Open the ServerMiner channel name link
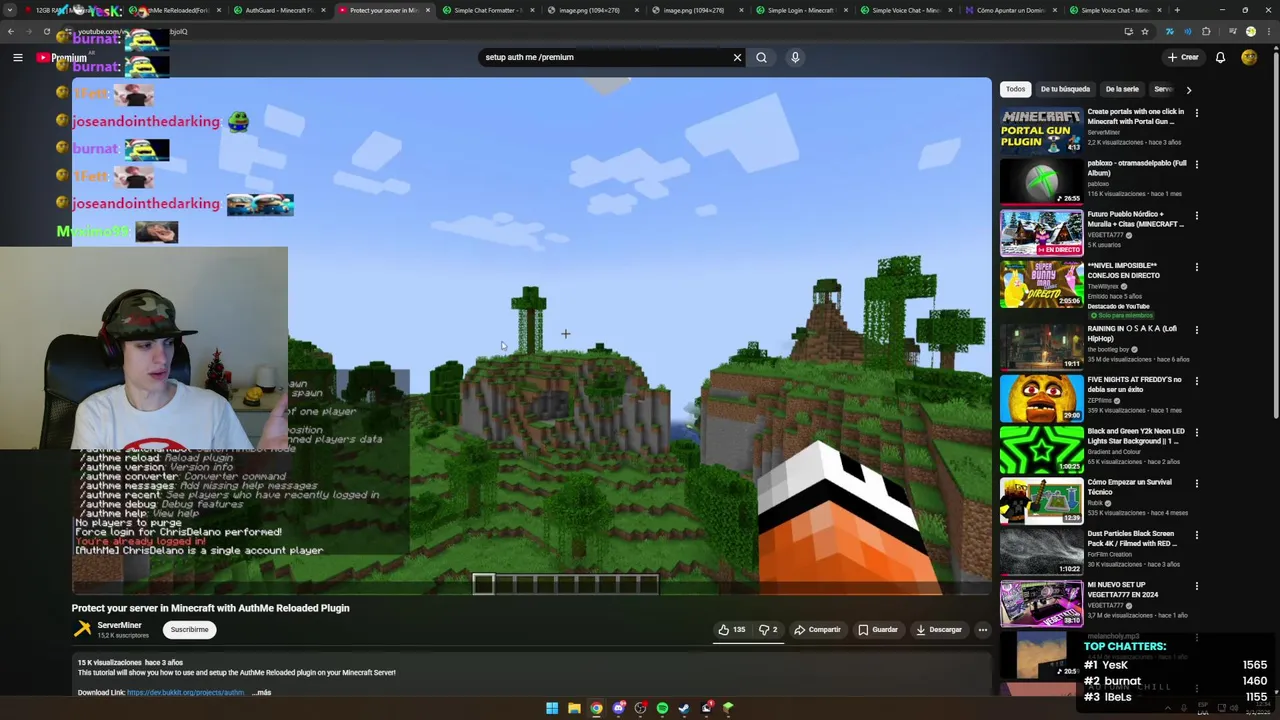Image resolution: width=1280 pixels, height=720 pixels. coord(119,625)
